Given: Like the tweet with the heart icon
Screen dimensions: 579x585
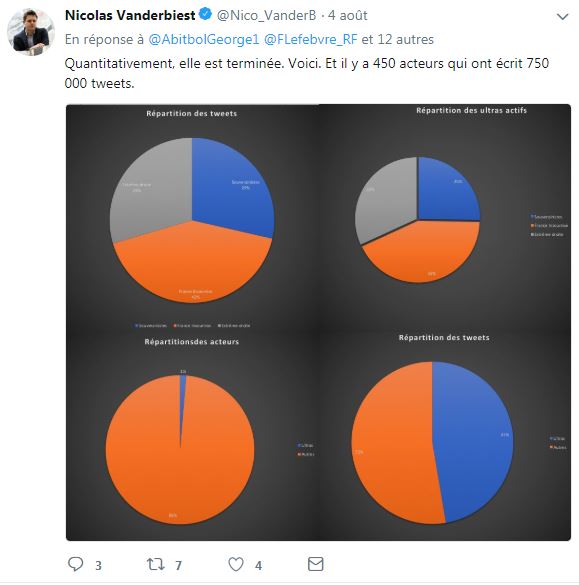Looking at the screenshot, I should (x=236, y=564).
